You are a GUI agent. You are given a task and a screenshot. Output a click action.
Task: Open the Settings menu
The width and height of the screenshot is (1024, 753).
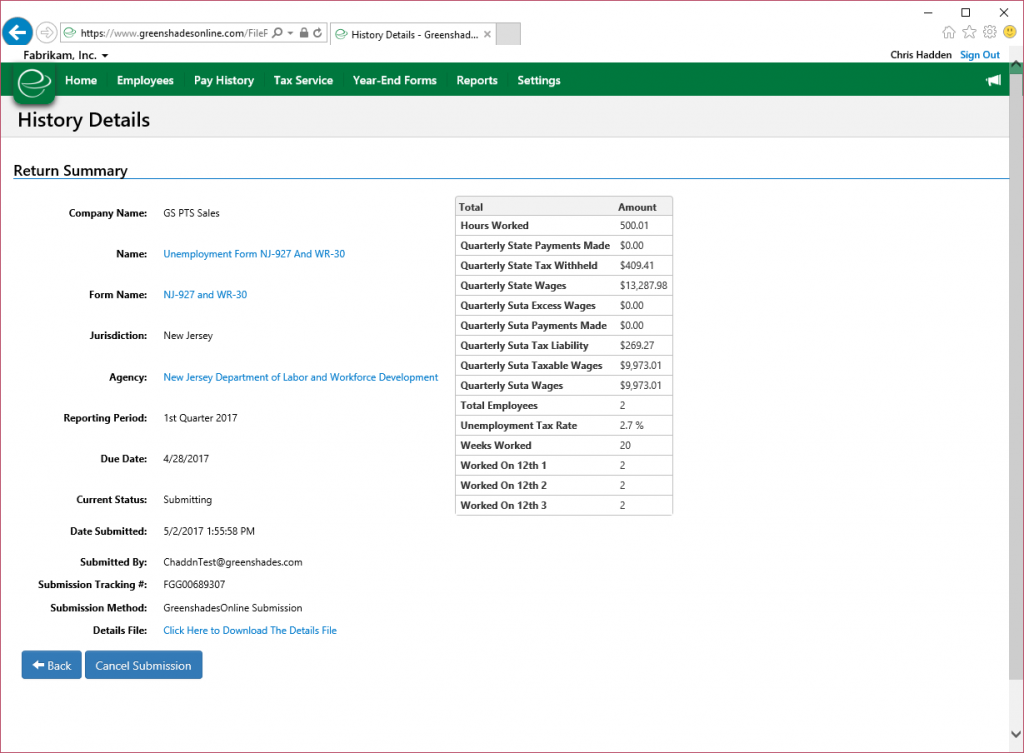[539, 80]
